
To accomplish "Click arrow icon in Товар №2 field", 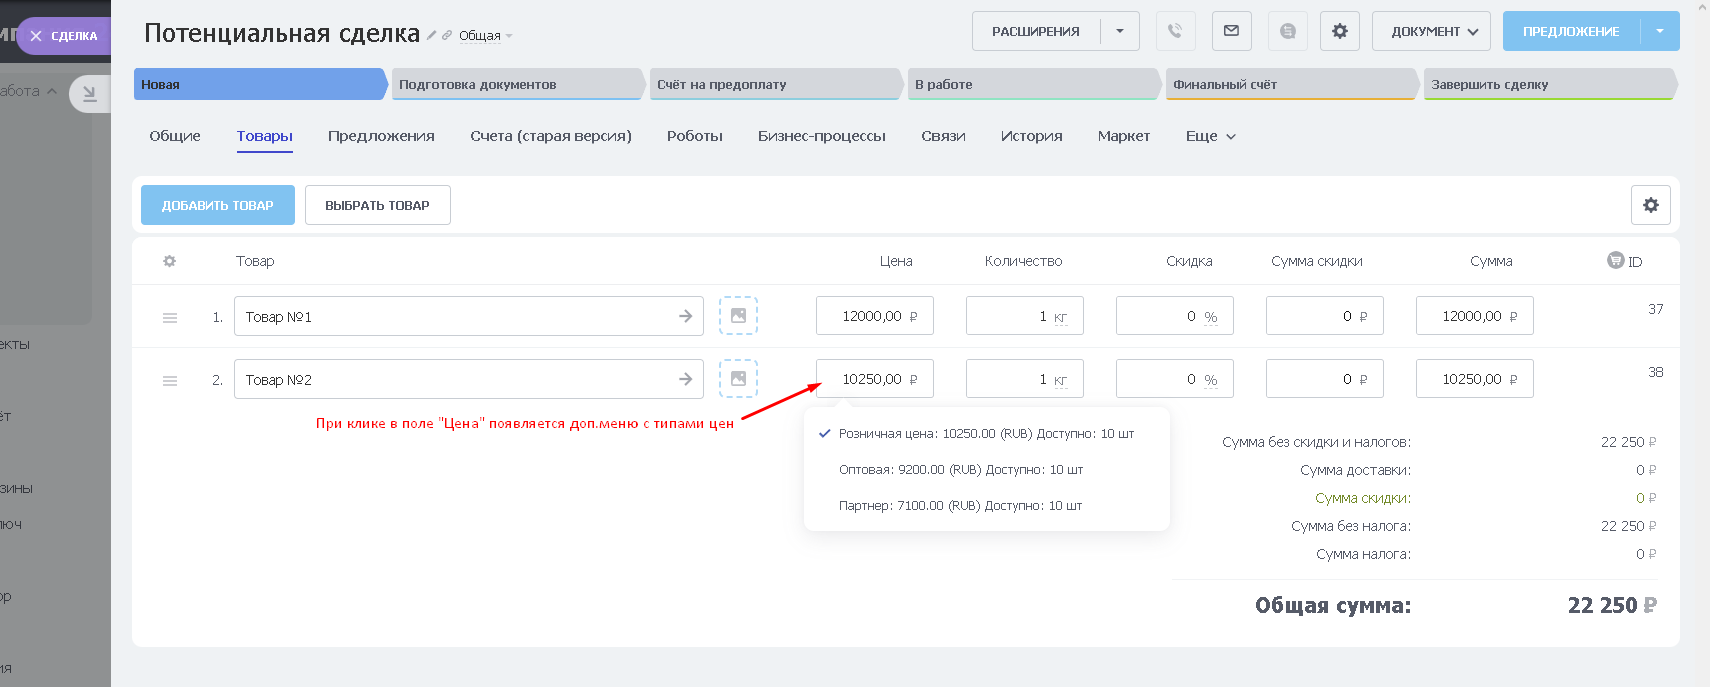I will tap(685, 379).
